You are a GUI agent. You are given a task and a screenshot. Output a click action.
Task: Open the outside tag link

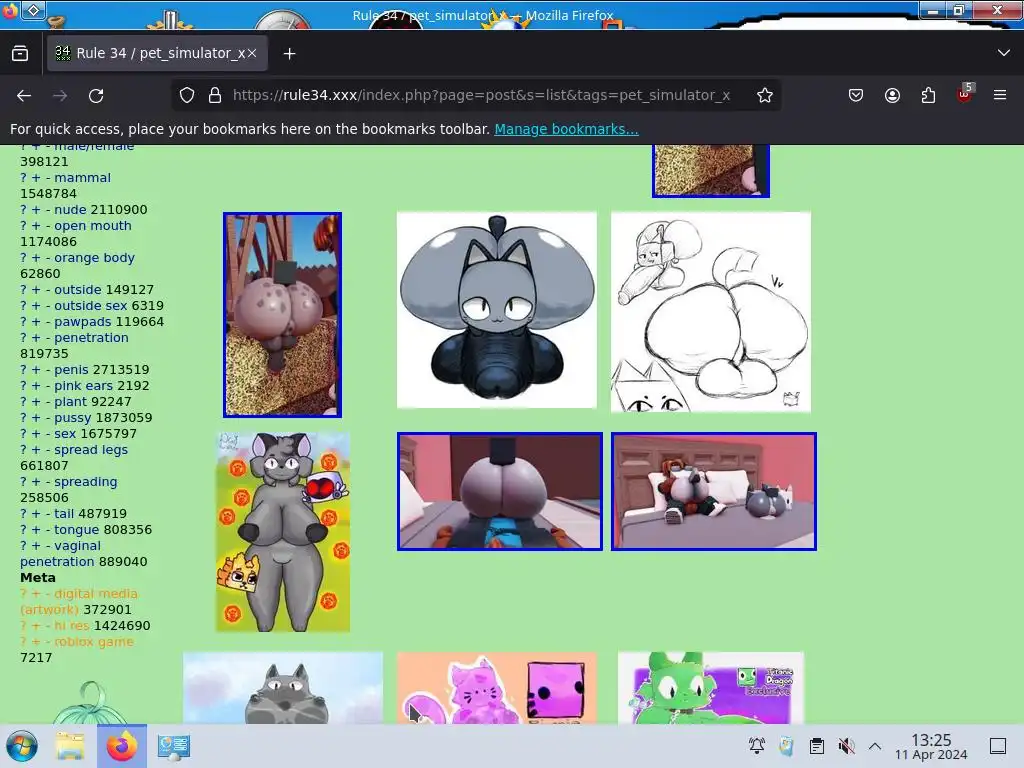point(77,289)
